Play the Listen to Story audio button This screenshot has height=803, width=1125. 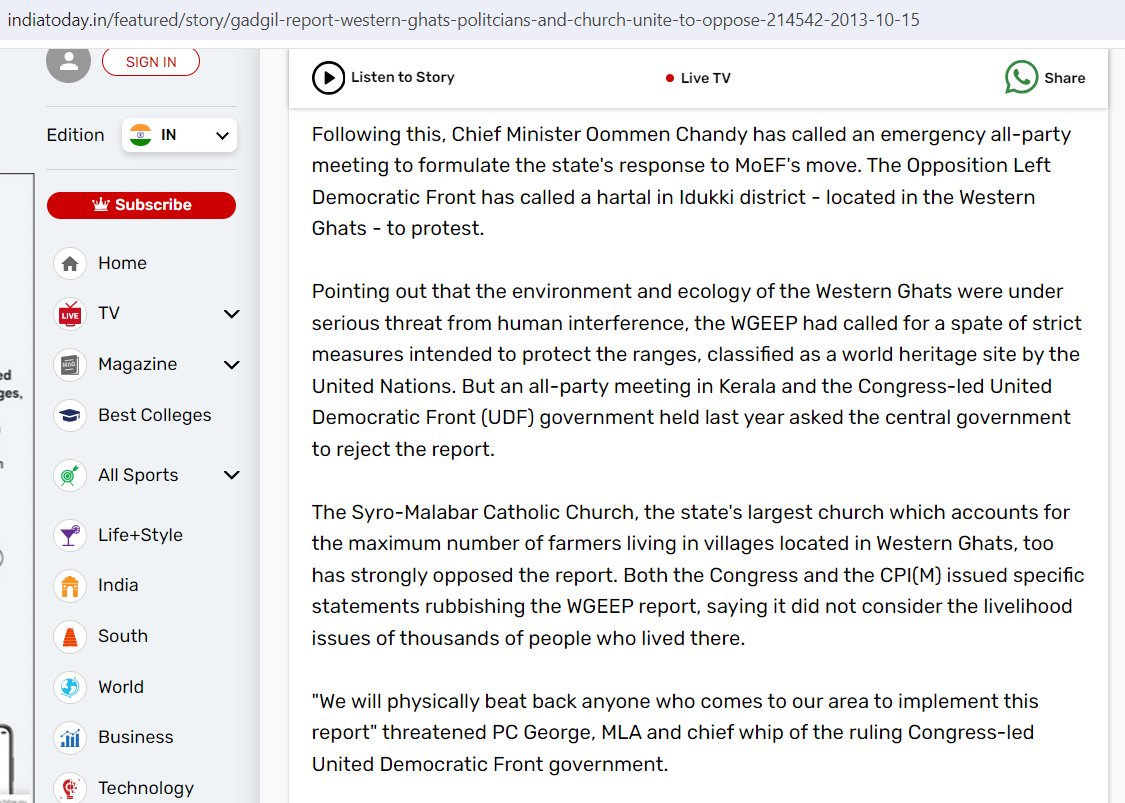tap(329, 78)
